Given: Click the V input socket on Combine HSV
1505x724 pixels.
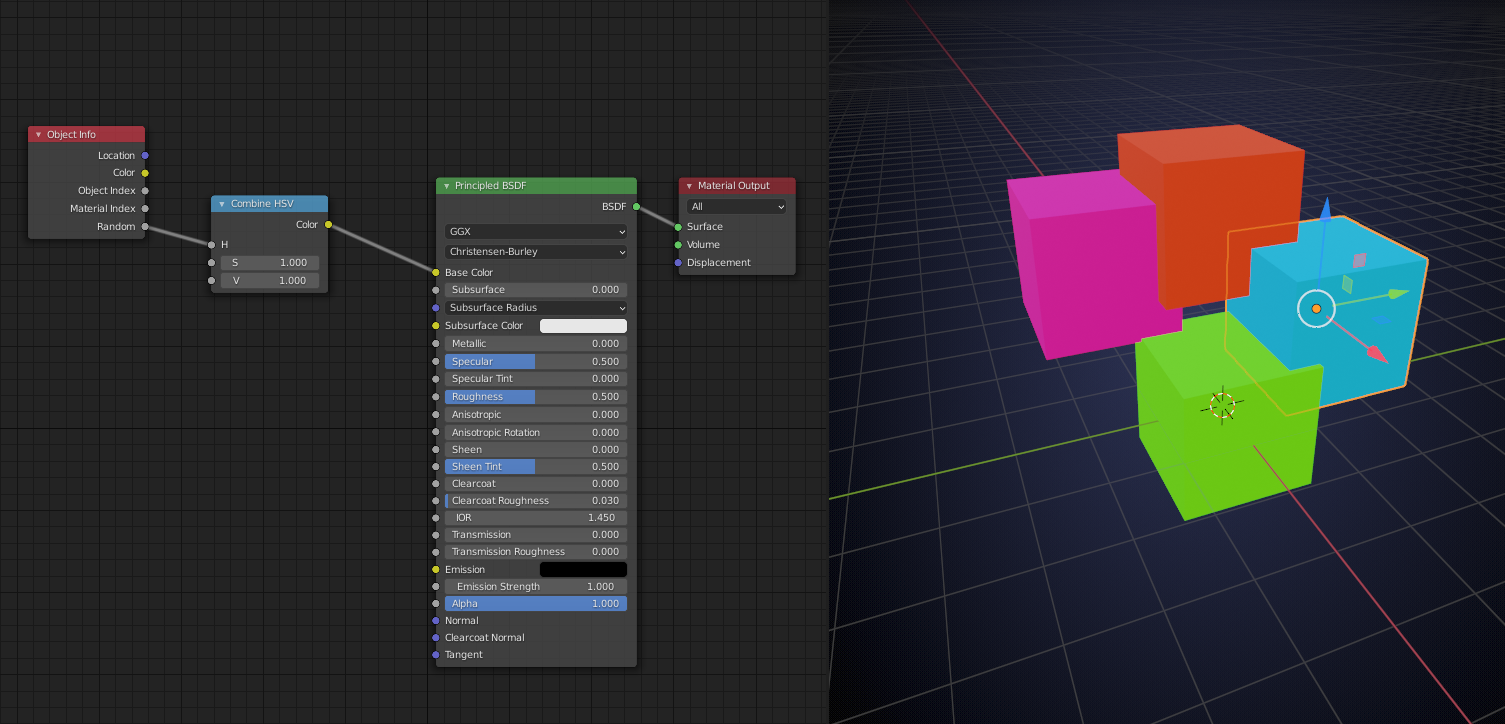Looking at the screenshot, I should coord(211,281).
